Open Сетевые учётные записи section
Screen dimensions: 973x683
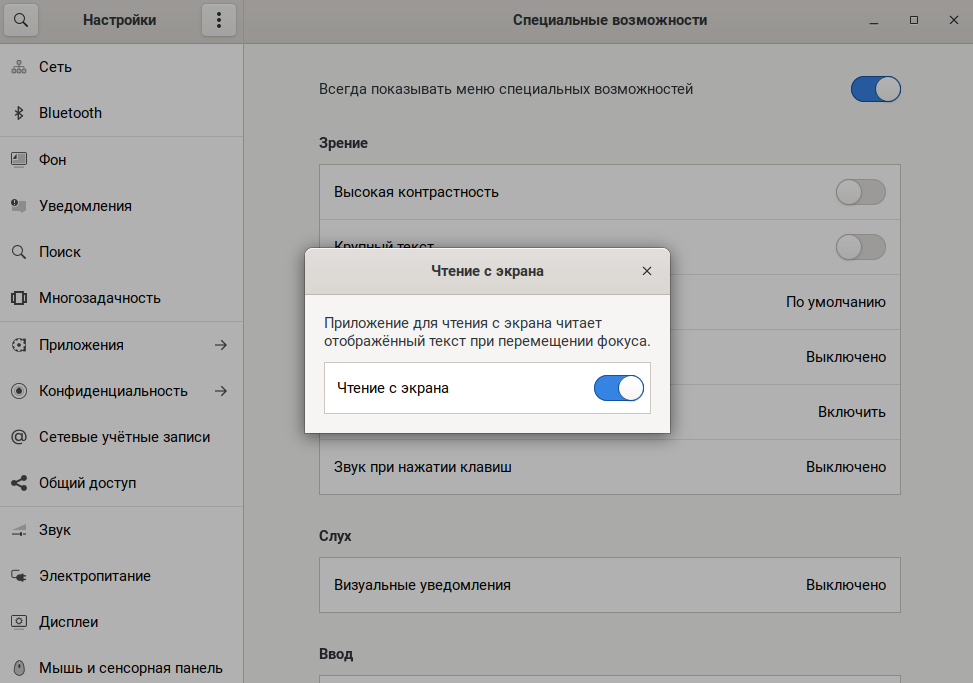tap(124, 437)
